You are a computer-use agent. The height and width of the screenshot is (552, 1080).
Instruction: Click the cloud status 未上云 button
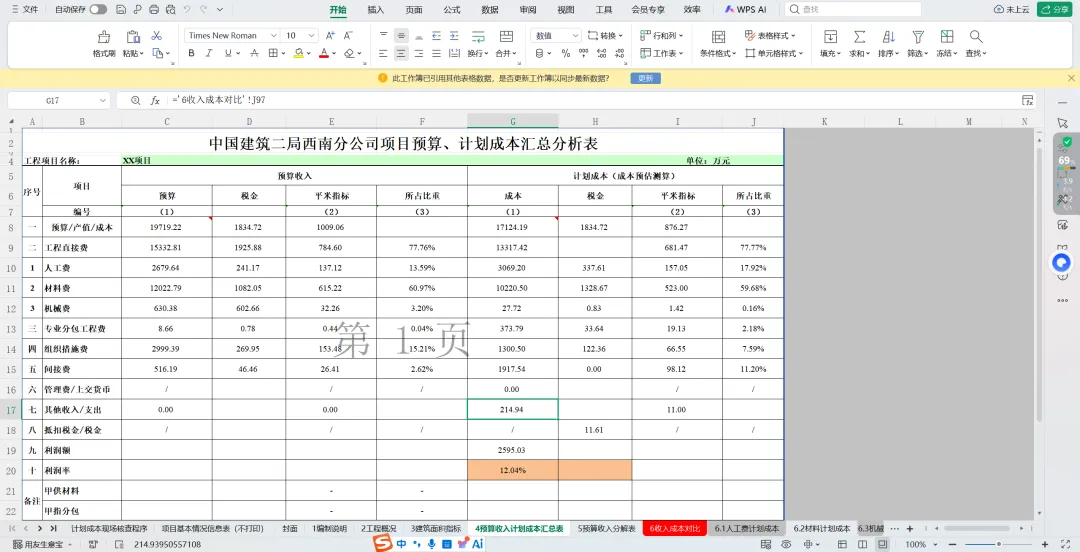(1012, 9)
